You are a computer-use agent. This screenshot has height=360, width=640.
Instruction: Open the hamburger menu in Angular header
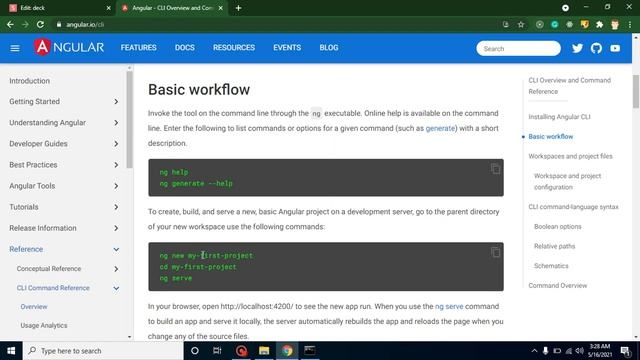(x=15, y=48)
